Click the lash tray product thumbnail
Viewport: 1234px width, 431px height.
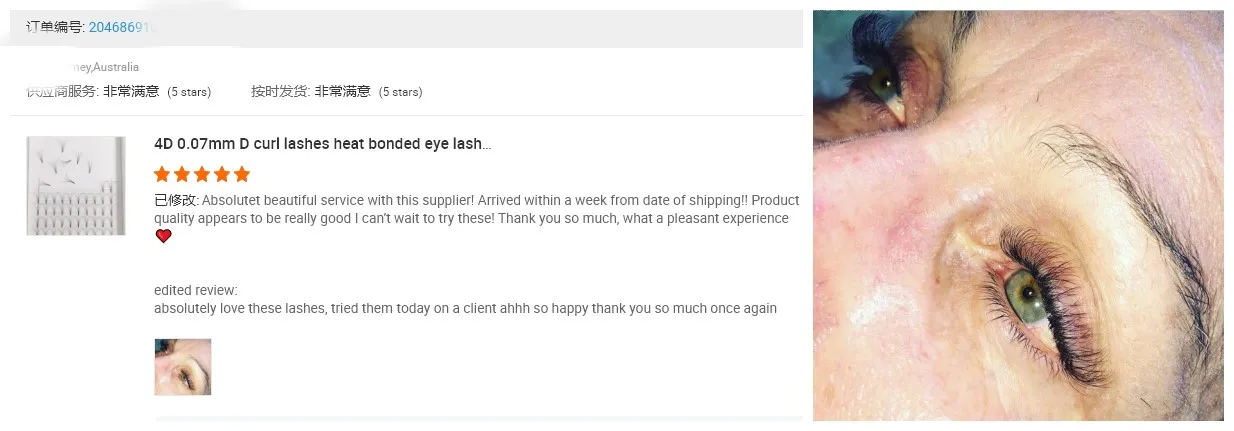tap(76, 186)
